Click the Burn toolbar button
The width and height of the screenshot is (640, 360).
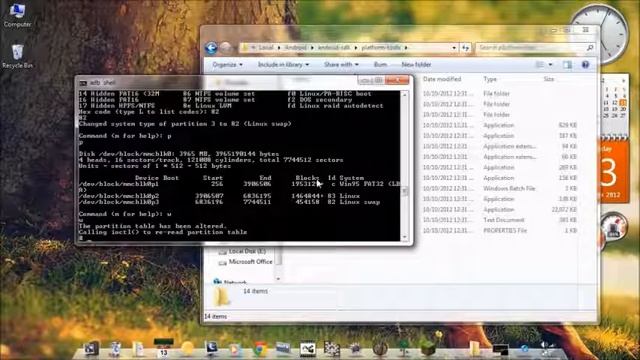point(380,64)
